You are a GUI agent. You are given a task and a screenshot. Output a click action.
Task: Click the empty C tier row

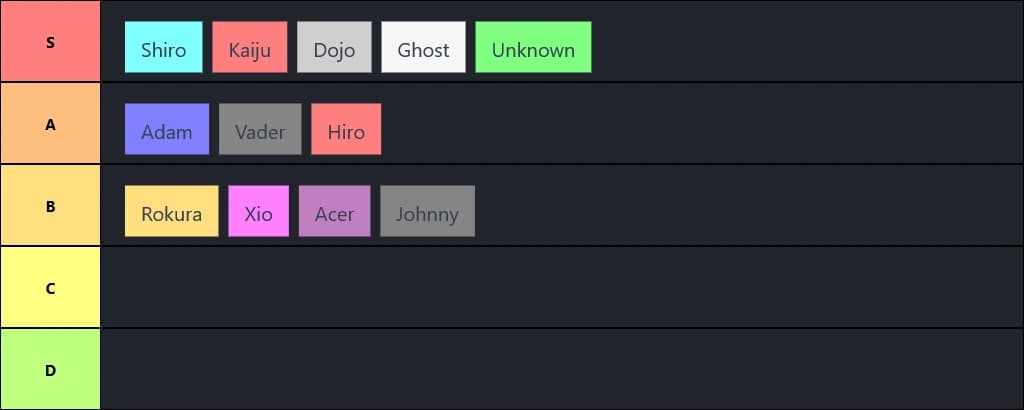(x=560, y=288)
